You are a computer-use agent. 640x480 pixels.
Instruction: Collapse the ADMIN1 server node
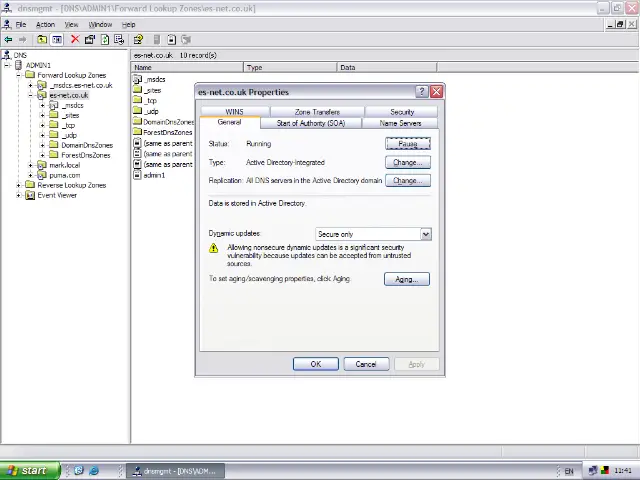7,65
